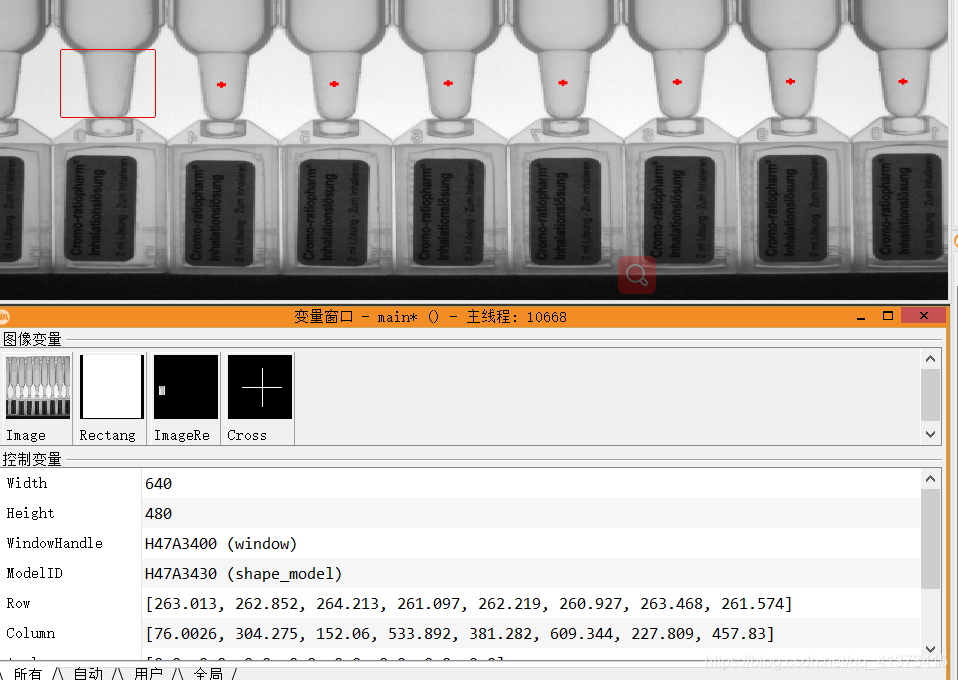Click the image variables scrollbar thumb
Viewport: 958px width, 680px height.
click(930, 395)
